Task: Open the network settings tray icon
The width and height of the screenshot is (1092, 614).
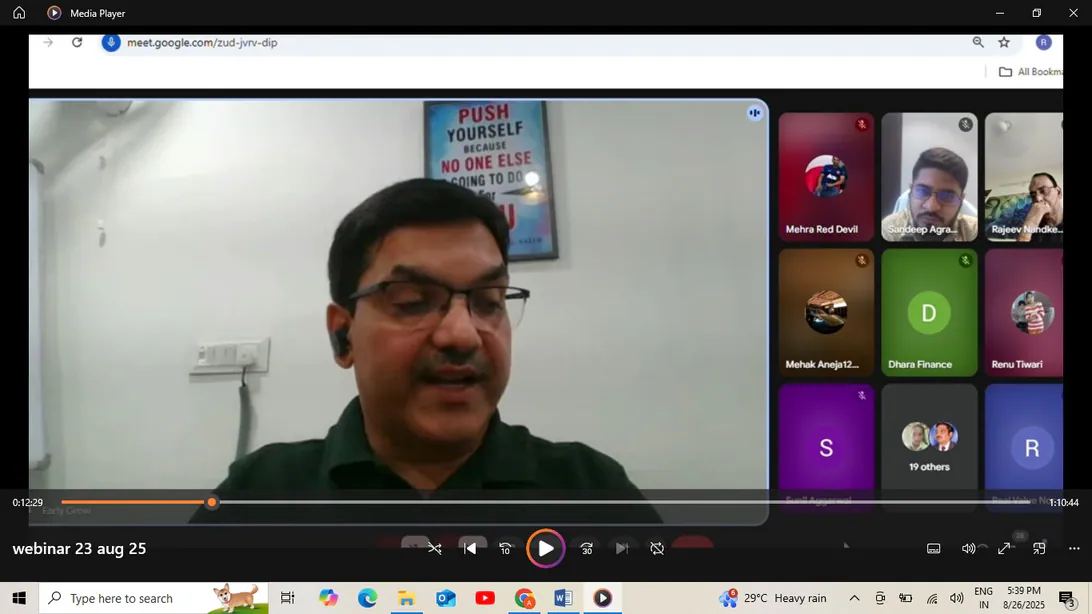Action: pos(932,598)
